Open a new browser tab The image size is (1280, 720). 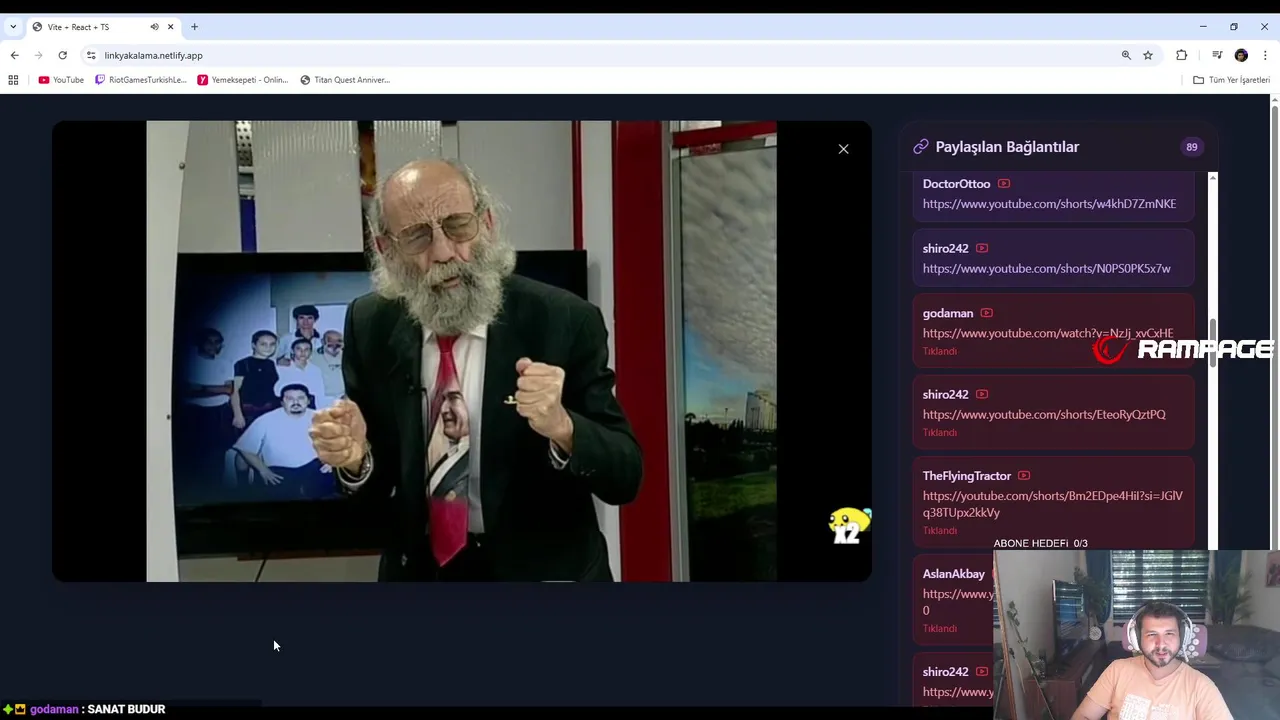[194, 27]
